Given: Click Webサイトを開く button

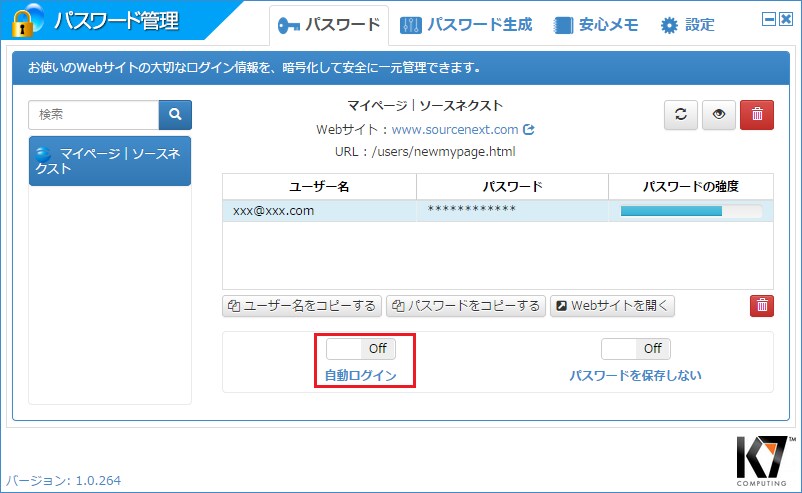Looking at the screenshot, I should tap(612, 306).
